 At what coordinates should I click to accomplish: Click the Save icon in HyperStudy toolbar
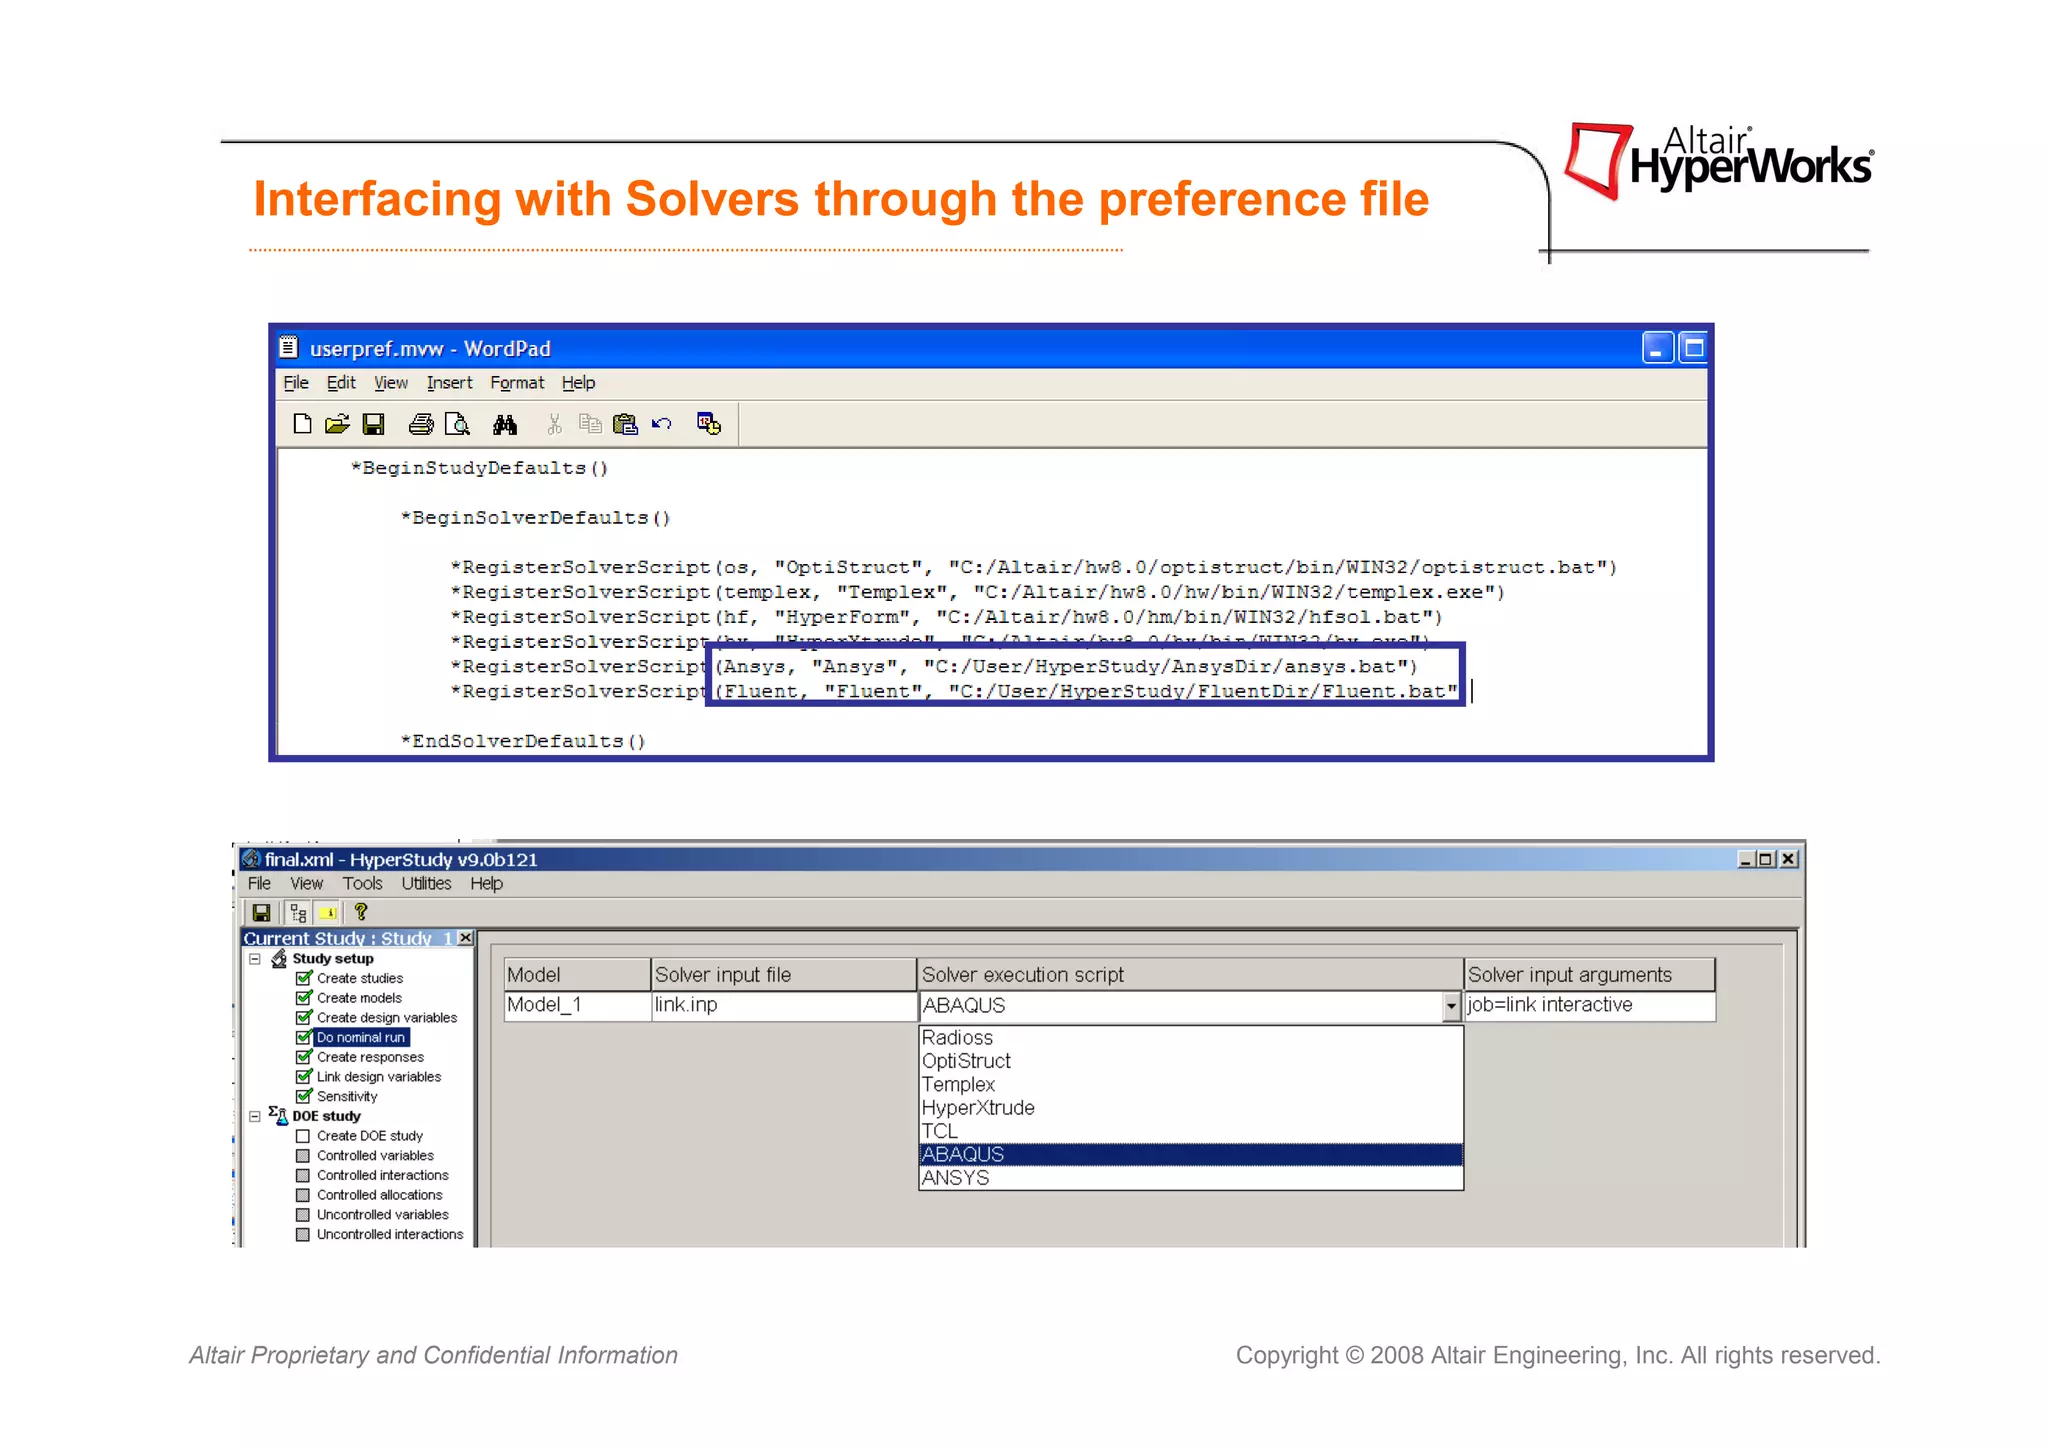pyautogui.click(x=261, y=912)
